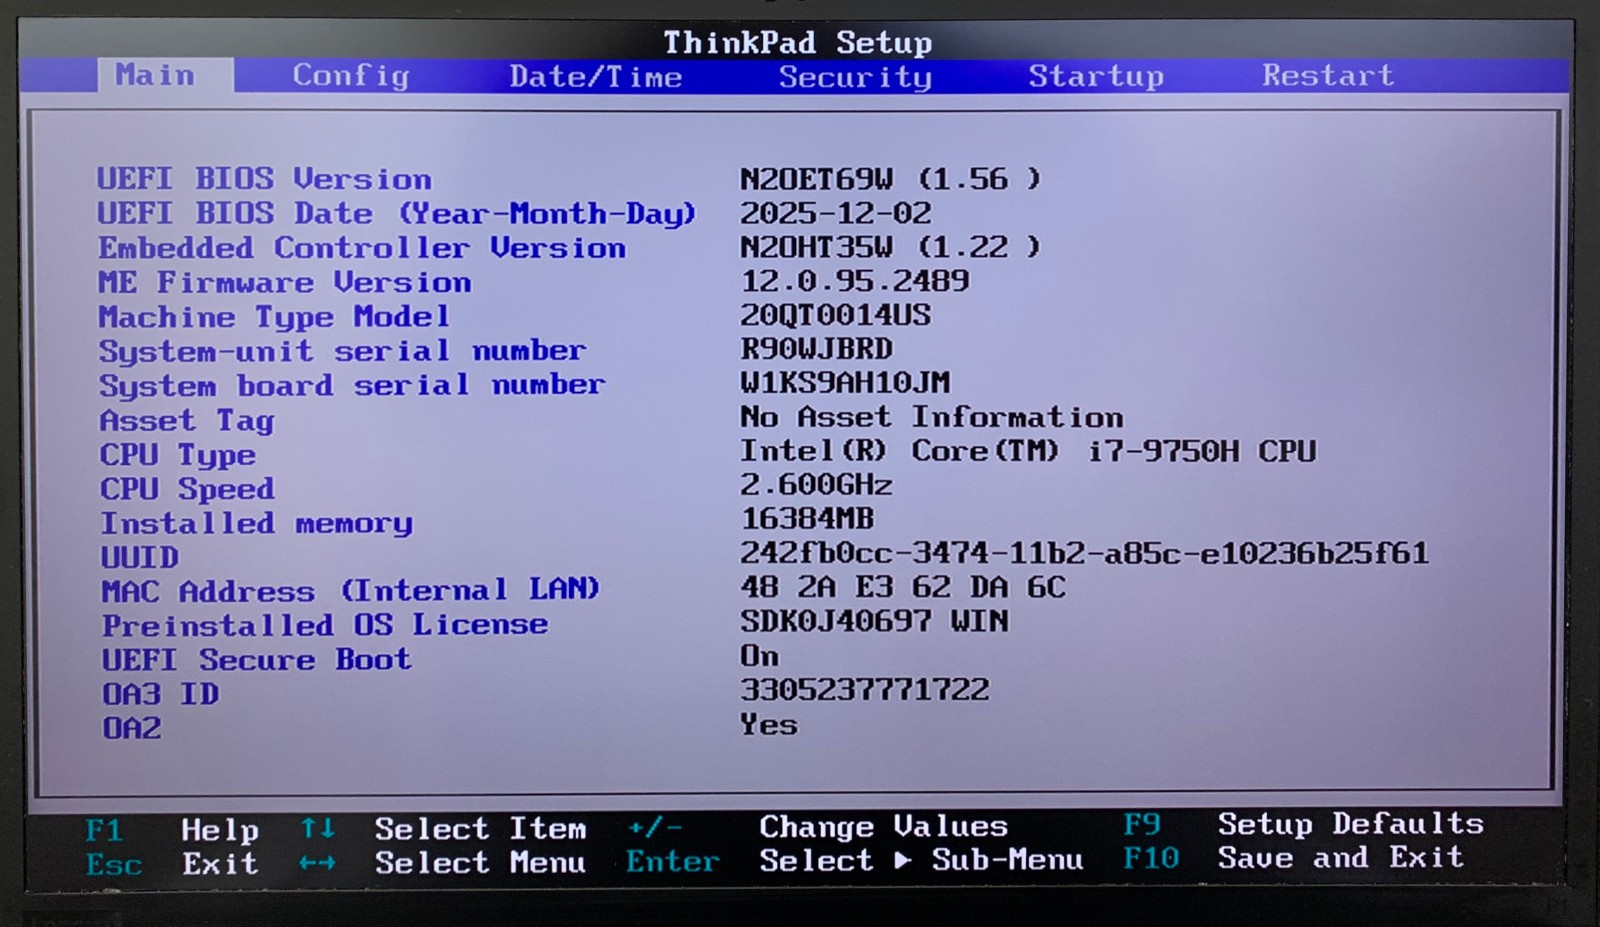Click the Asset Tag label
1600x927 pixels.
[187, 421]
